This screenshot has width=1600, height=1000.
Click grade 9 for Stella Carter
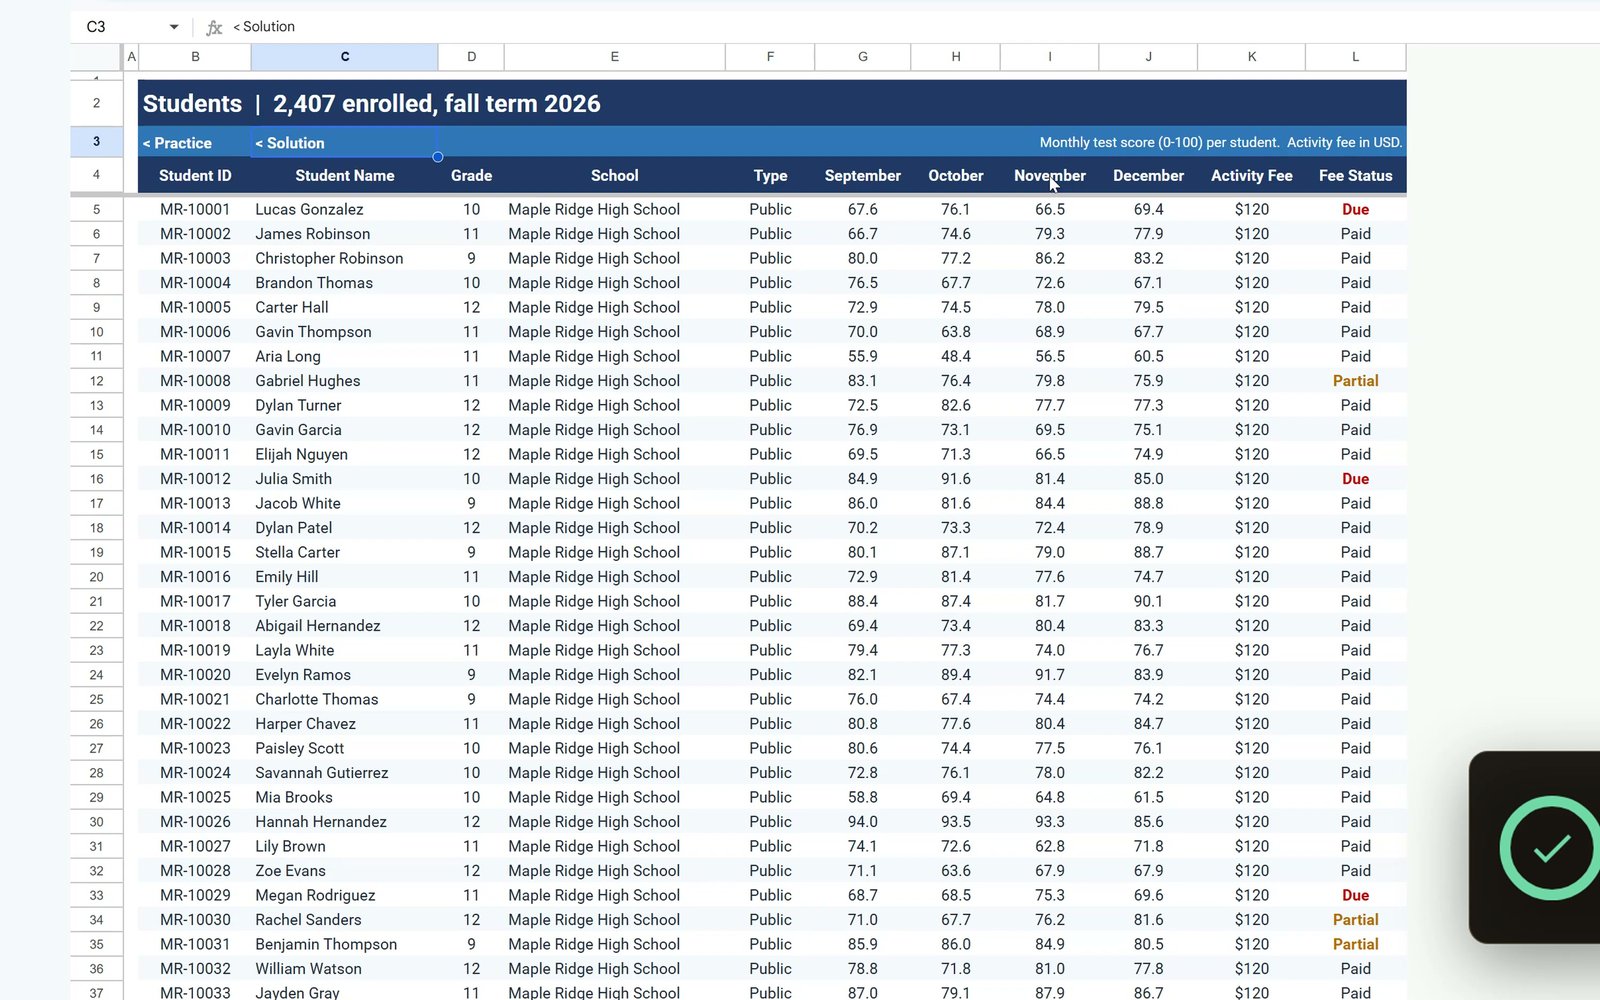pyautogui.click(x=471, y=553)
